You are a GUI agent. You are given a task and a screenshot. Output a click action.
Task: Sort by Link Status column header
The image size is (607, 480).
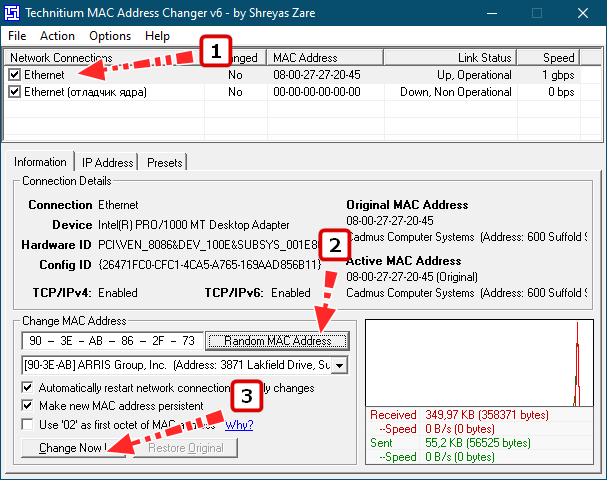point(450,58)
